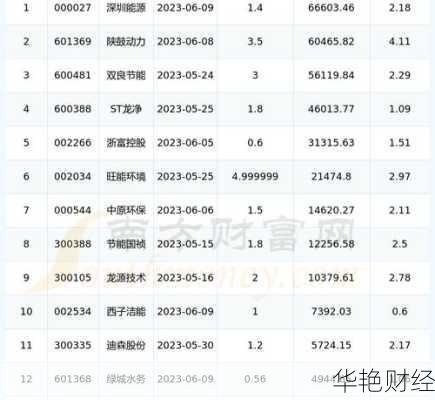Click the stock name 西子洁能
The image size is (435, 400).
point(126,312)
